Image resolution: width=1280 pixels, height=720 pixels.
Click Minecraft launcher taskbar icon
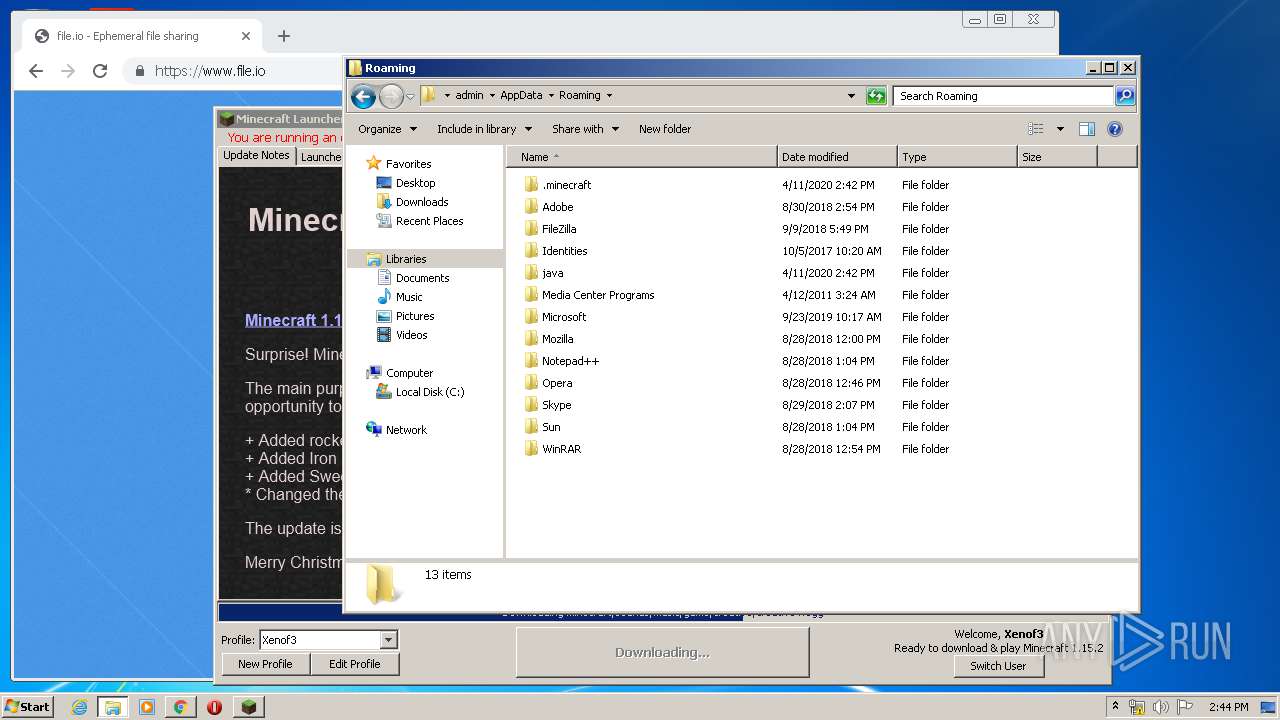[249, 707]
